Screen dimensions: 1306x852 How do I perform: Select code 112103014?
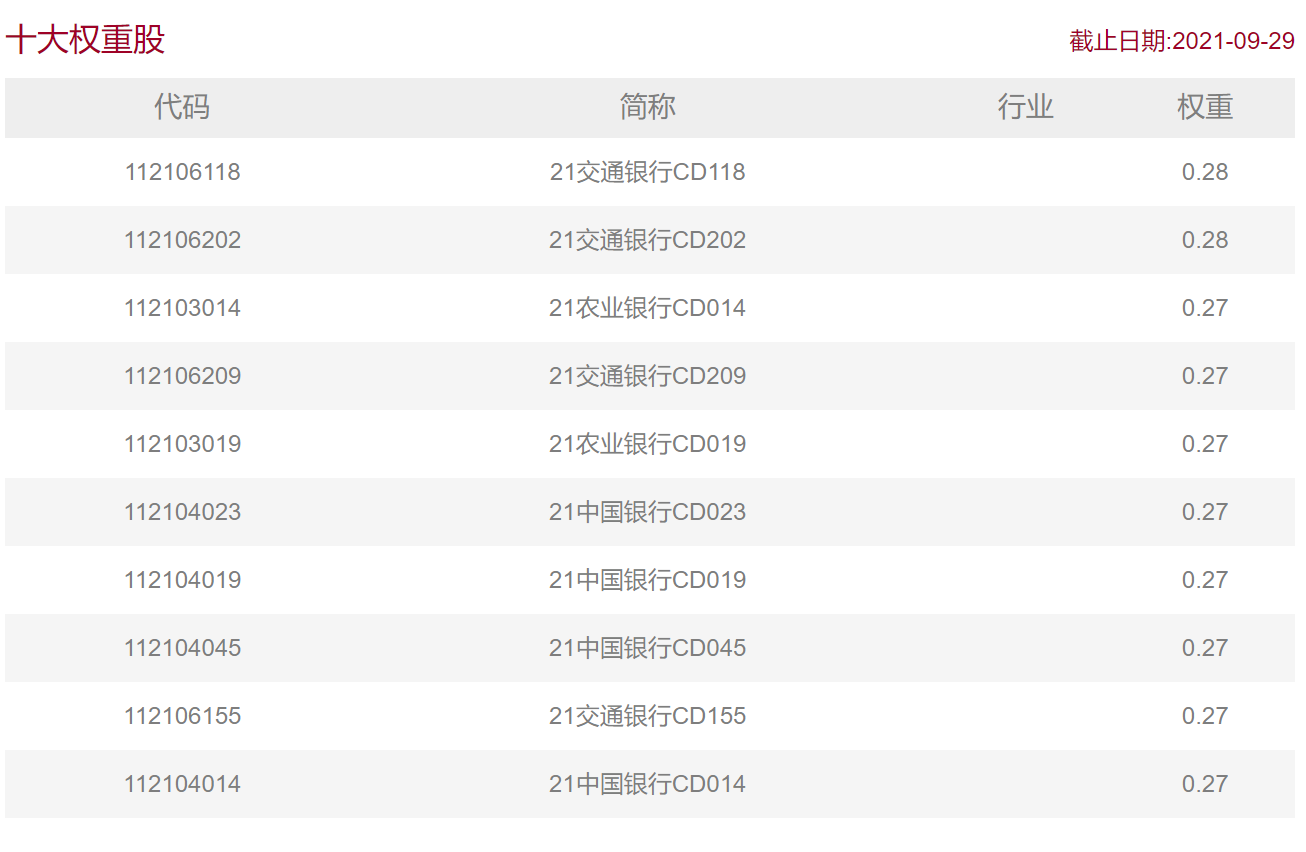pyautogui.click(x=182, y=308)
